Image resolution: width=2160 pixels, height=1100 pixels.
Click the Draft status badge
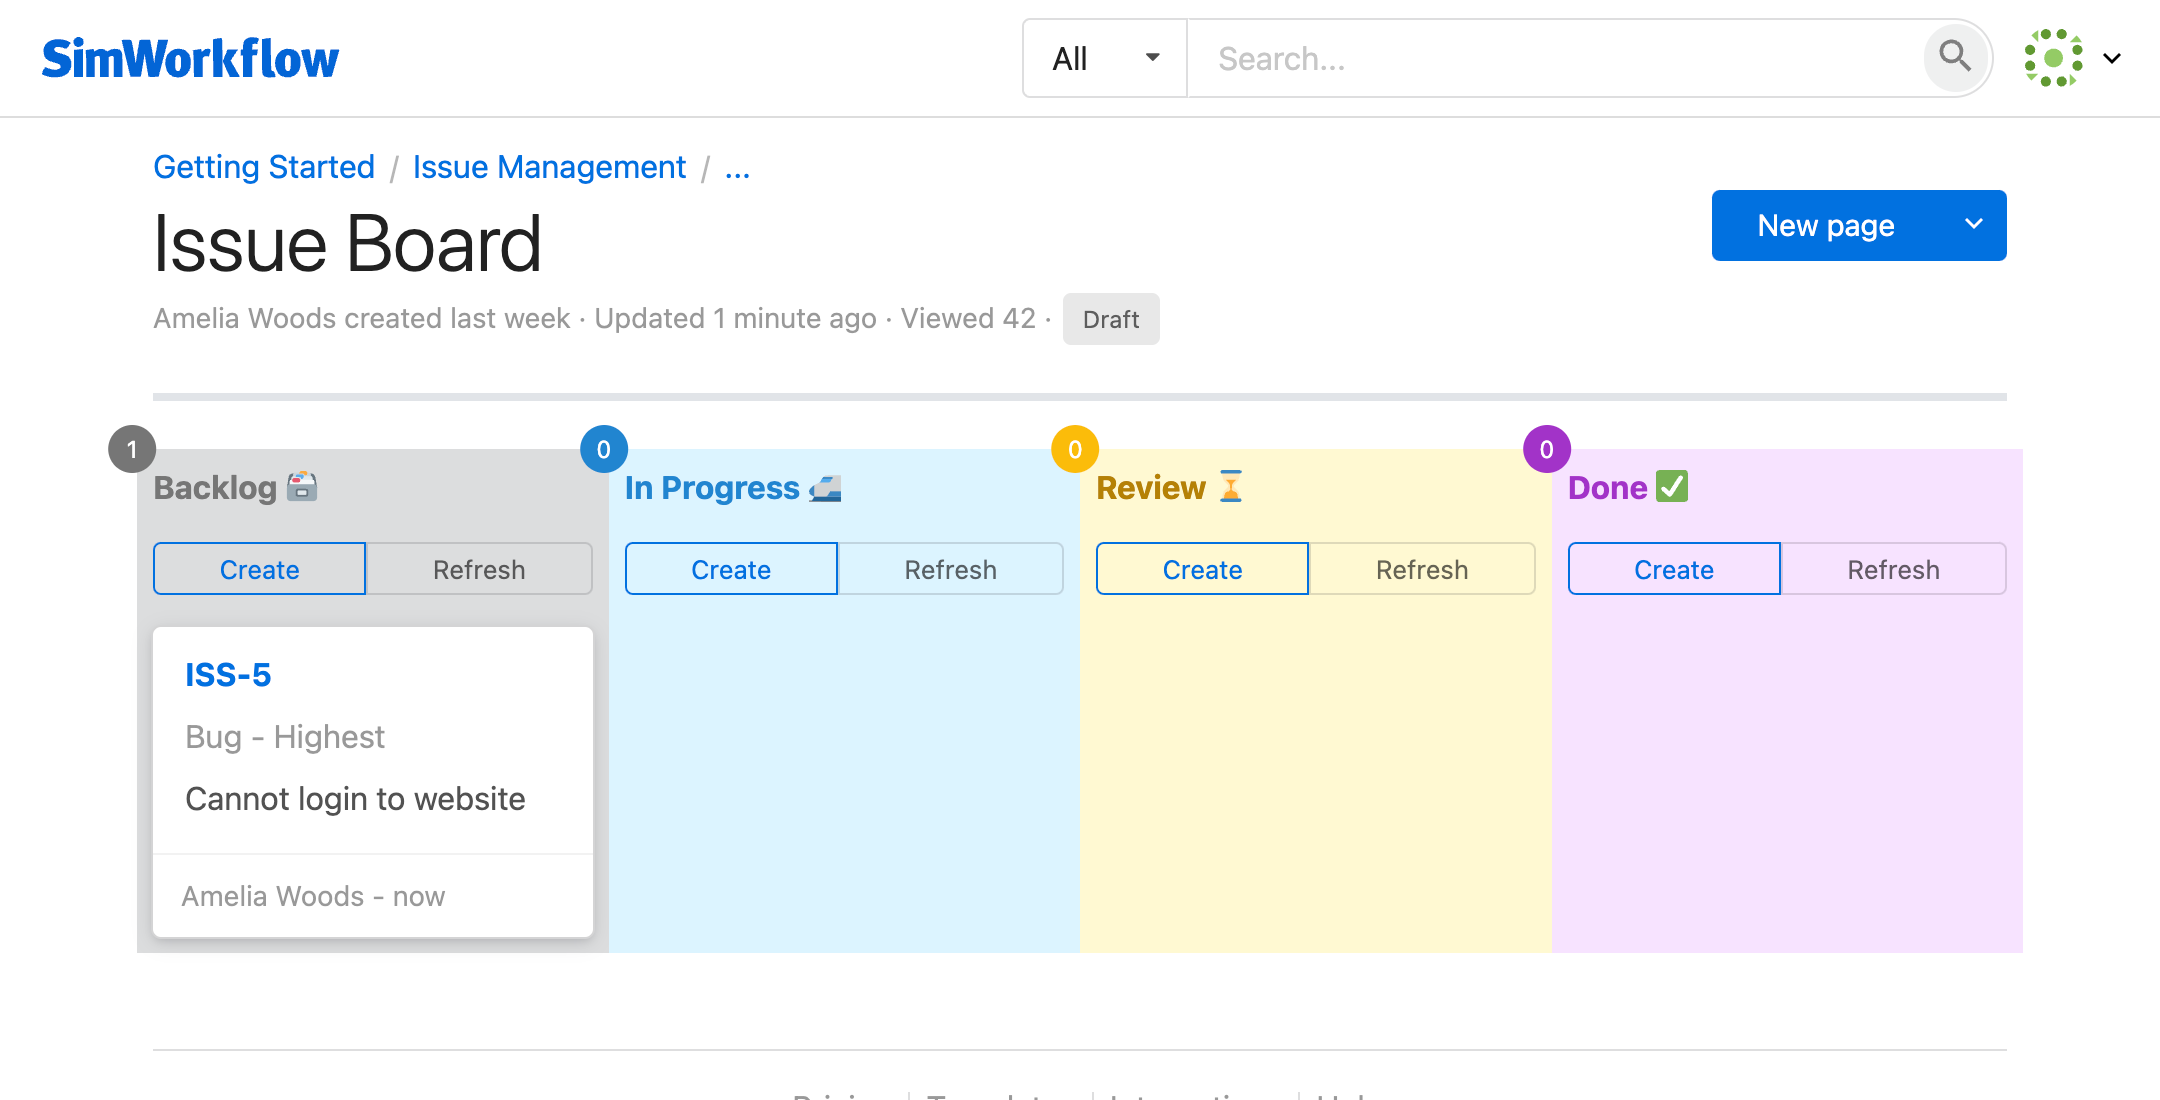(x=1111, y=319)
